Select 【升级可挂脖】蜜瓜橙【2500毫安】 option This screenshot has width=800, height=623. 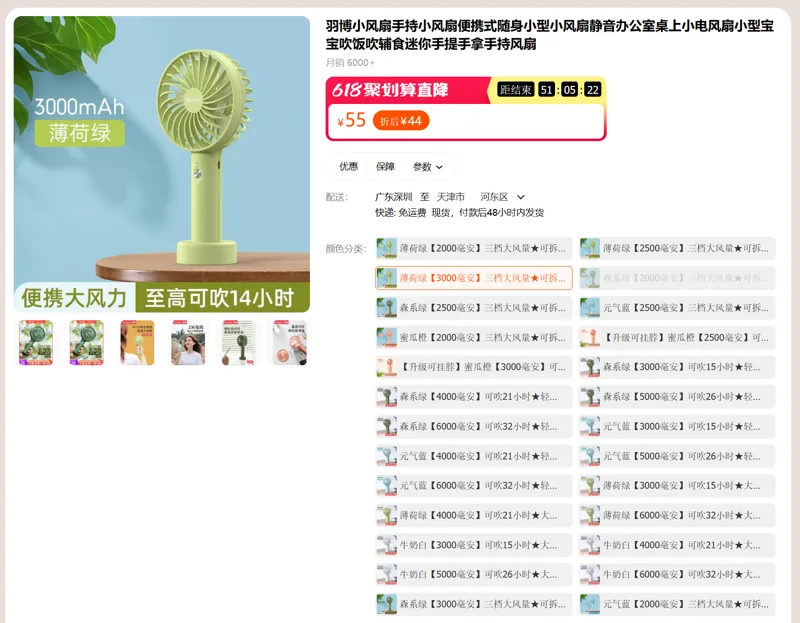[678, 337]
